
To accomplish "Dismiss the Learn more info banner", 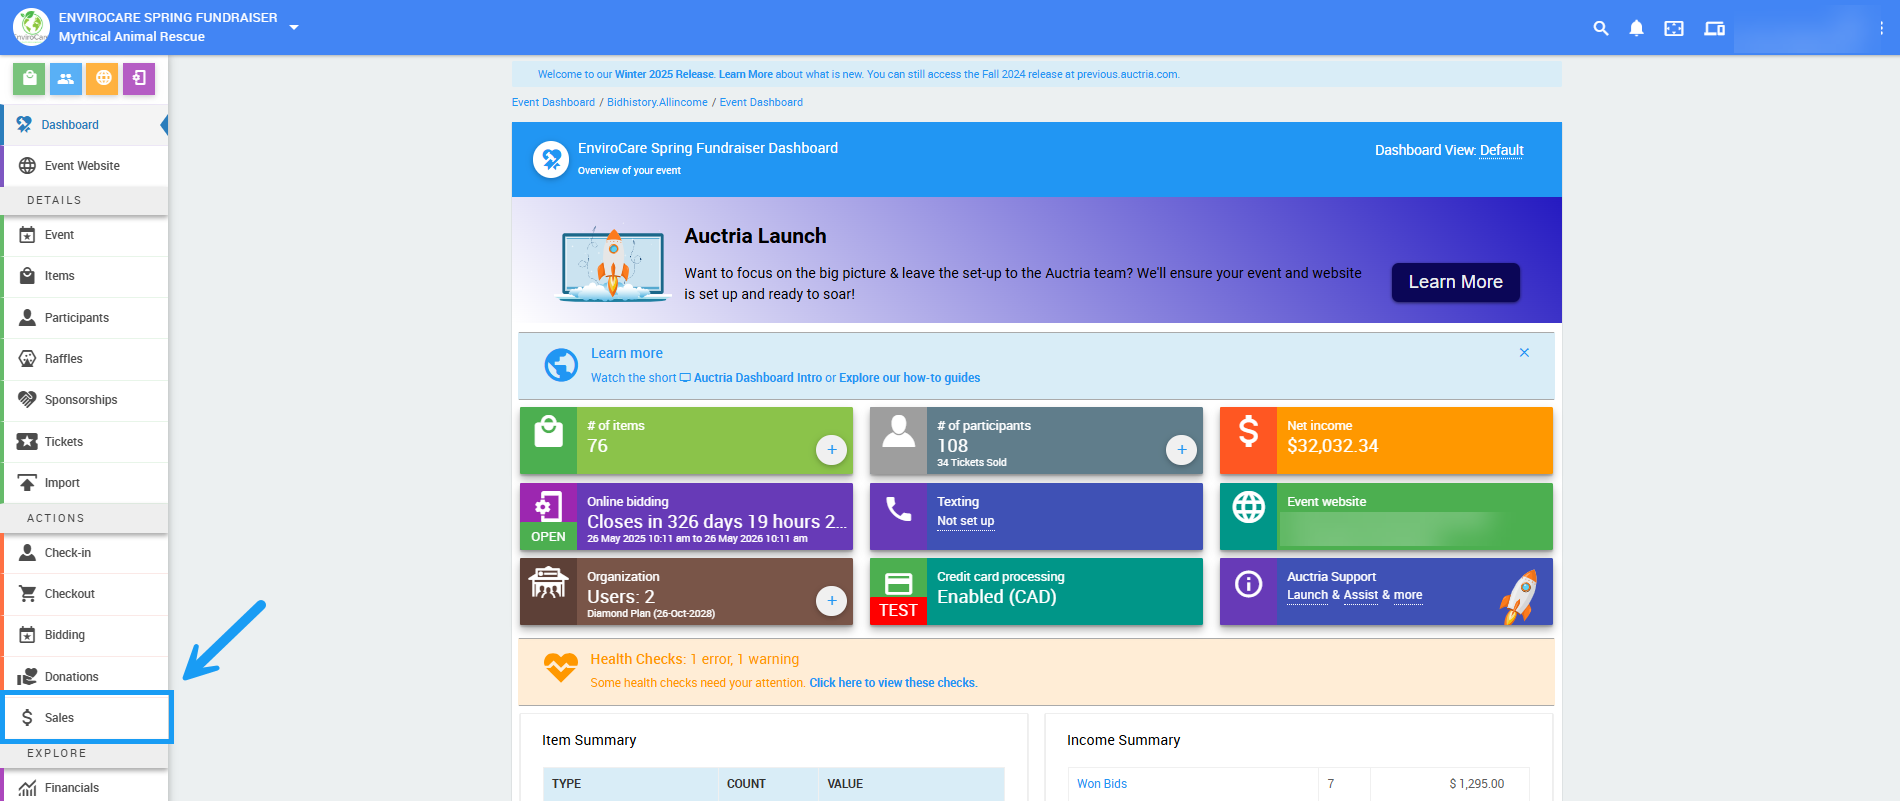I will 1524,353.
